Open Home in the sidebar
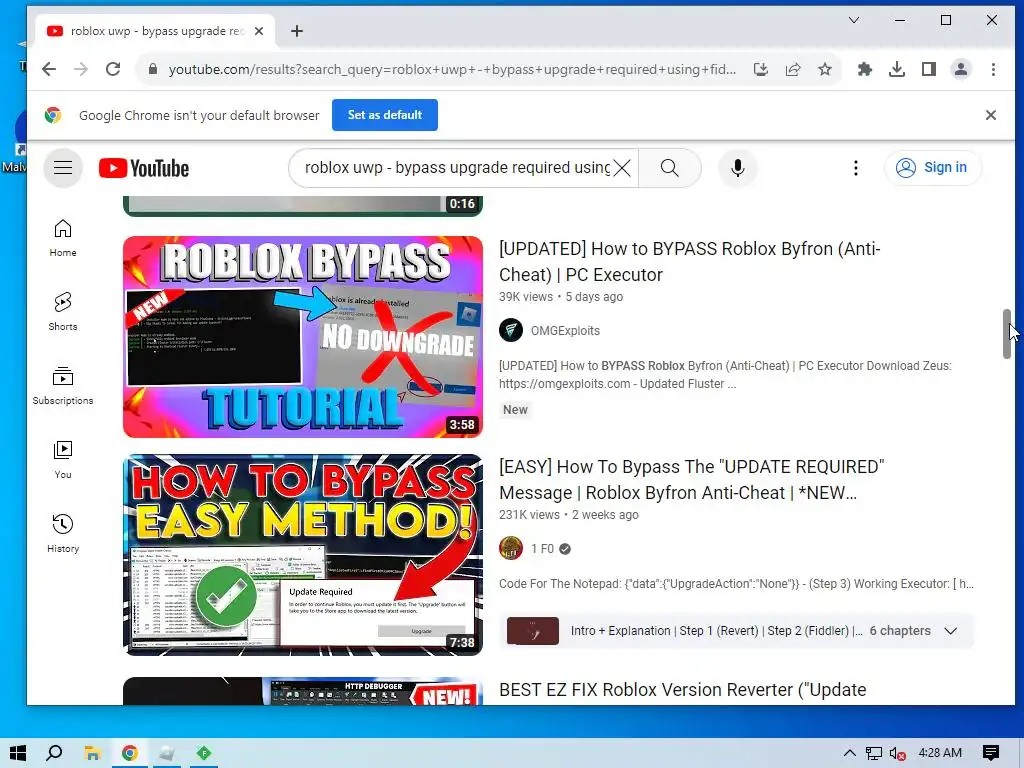This screenshot has width=1024, height=768. 63,238
